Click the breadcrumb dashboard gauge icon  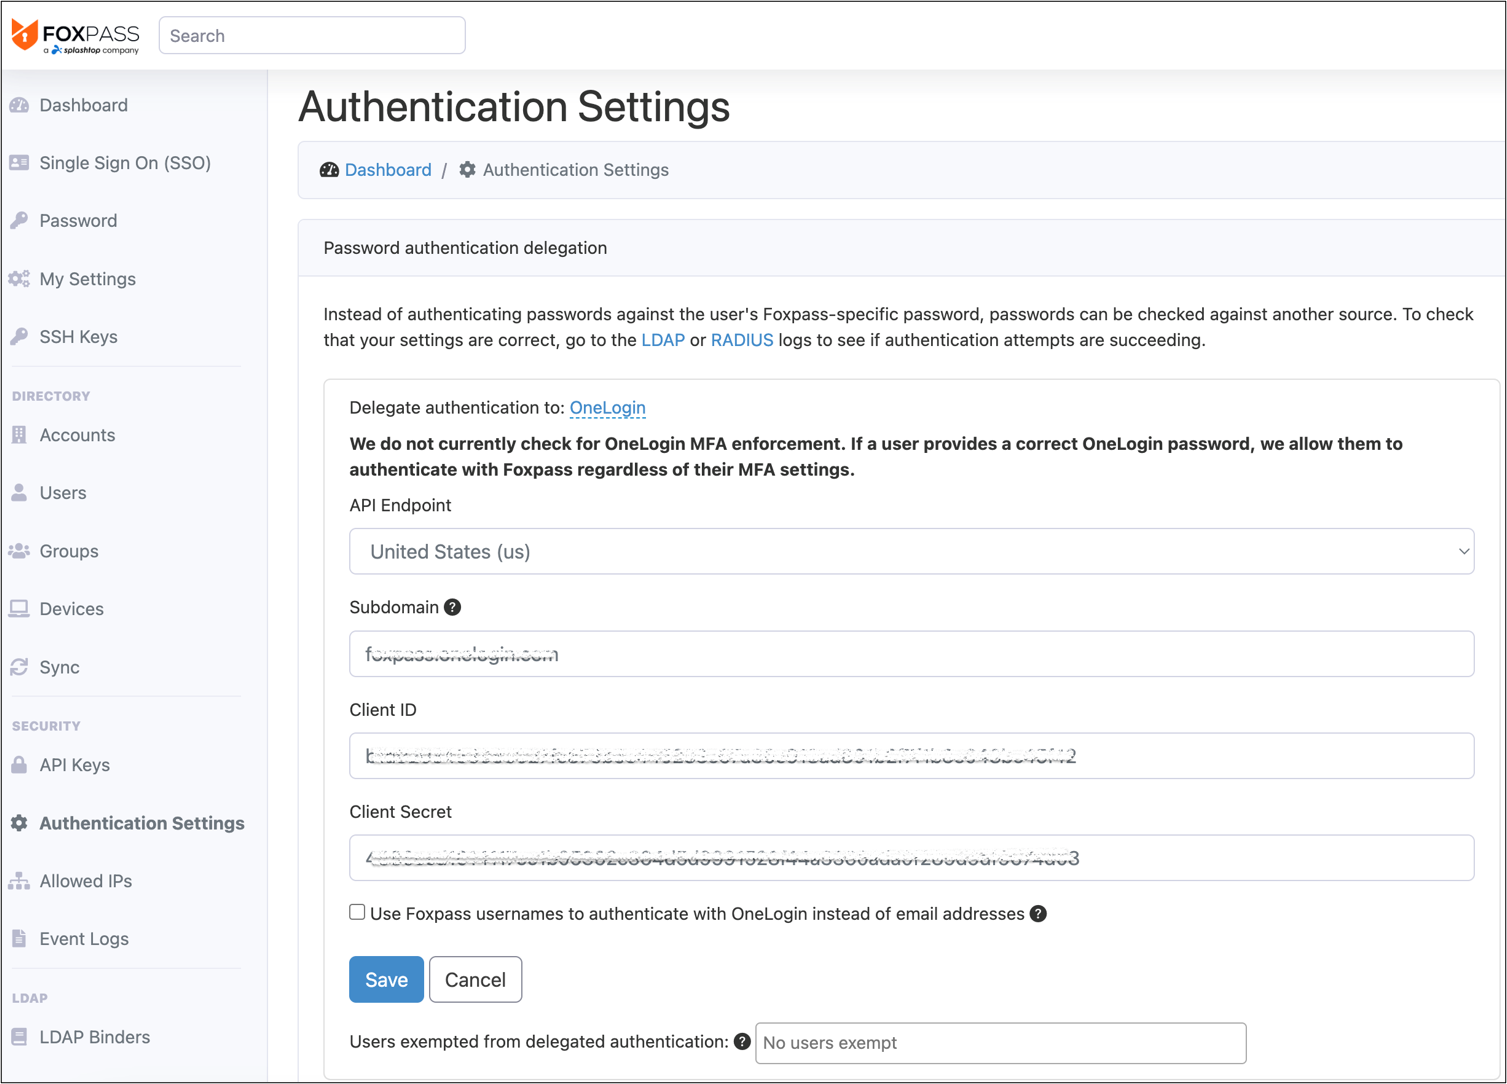click(329, 170)
